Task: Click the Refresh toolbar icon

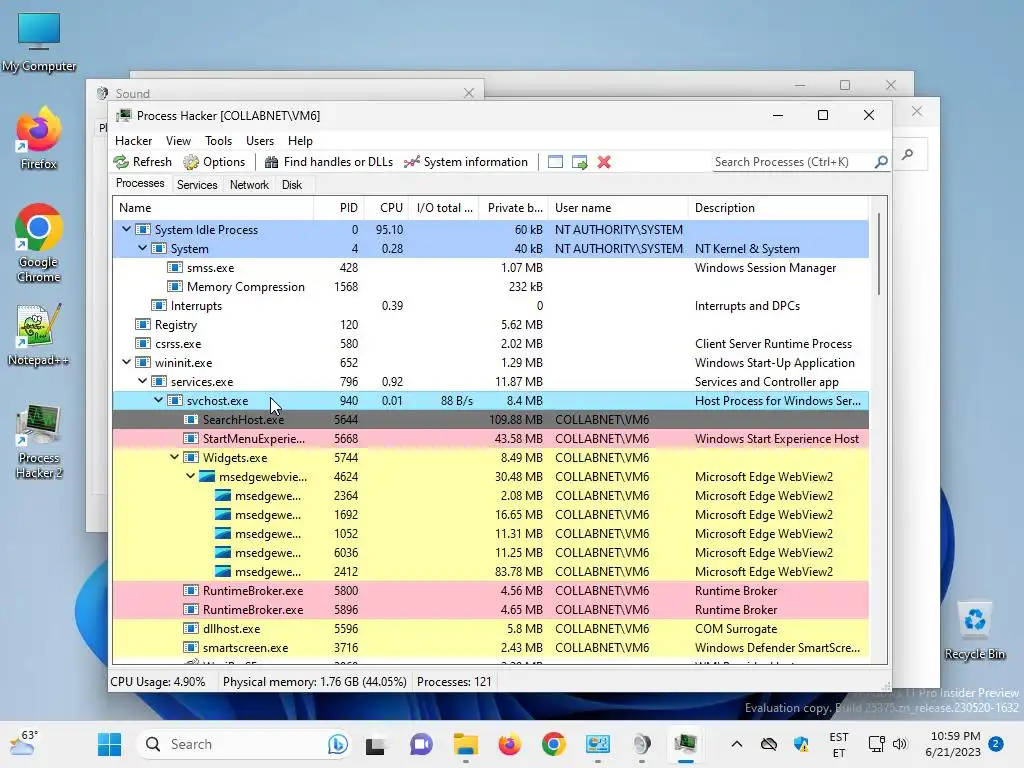Action: point(121,162)
